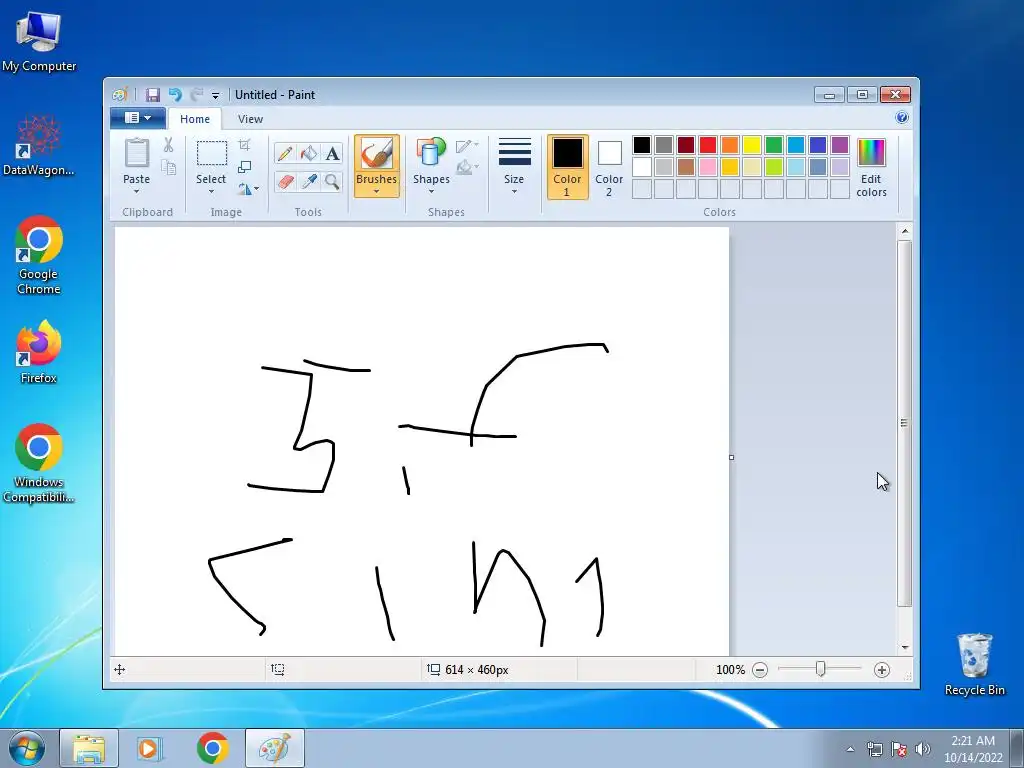Click the Firefox desktop shortcut
Viewport: 1024px width, 768px height.
tap(39, 351)
